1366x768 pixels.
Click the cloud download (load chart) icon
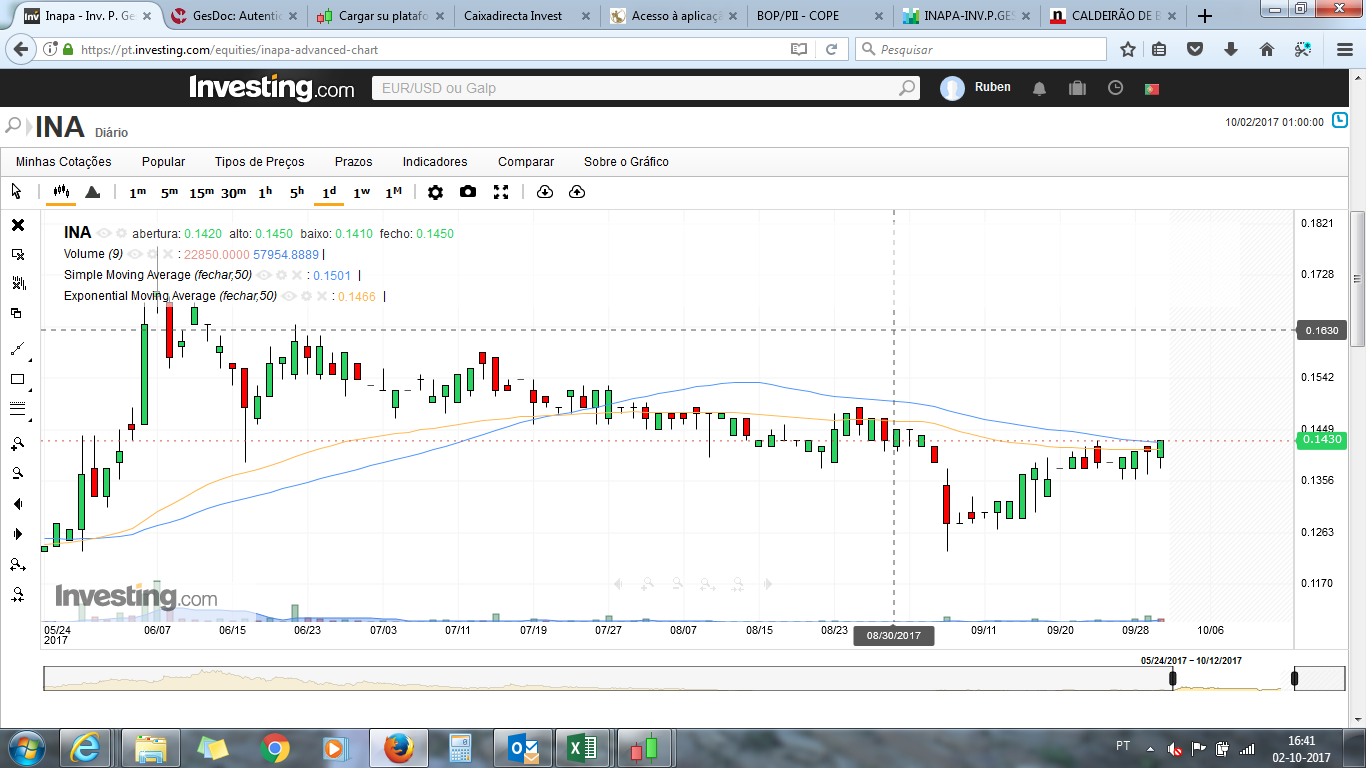(544, 192)
